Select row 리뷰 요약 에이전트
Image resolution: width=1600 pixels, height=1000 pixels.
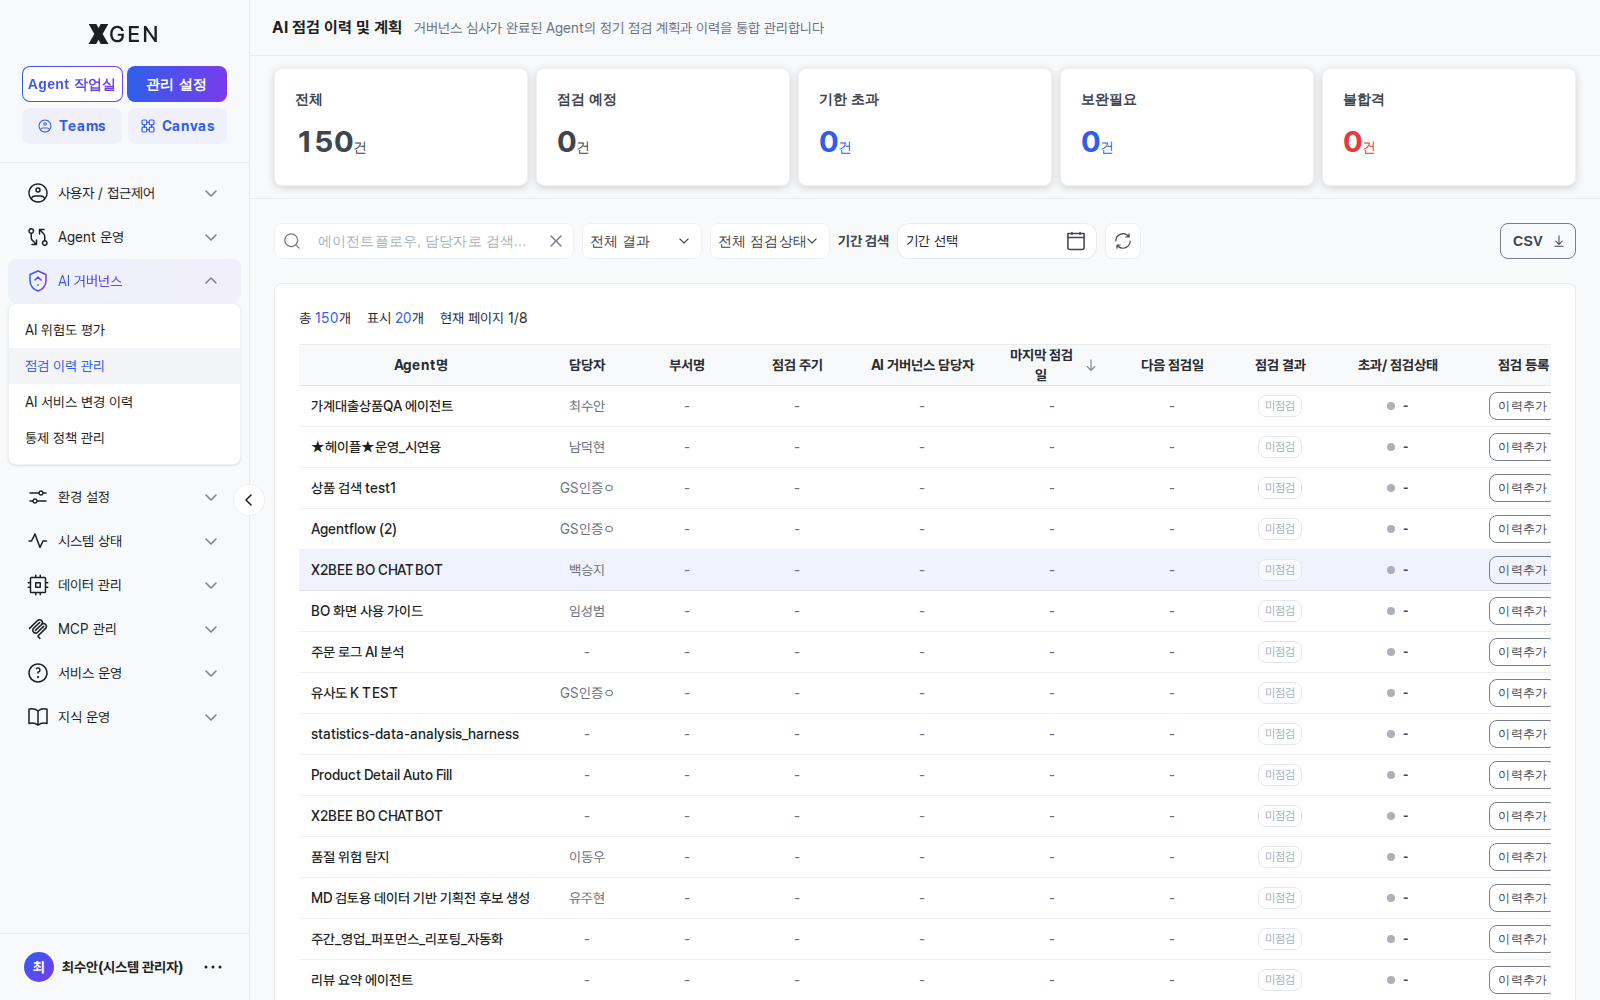point(925,980)
